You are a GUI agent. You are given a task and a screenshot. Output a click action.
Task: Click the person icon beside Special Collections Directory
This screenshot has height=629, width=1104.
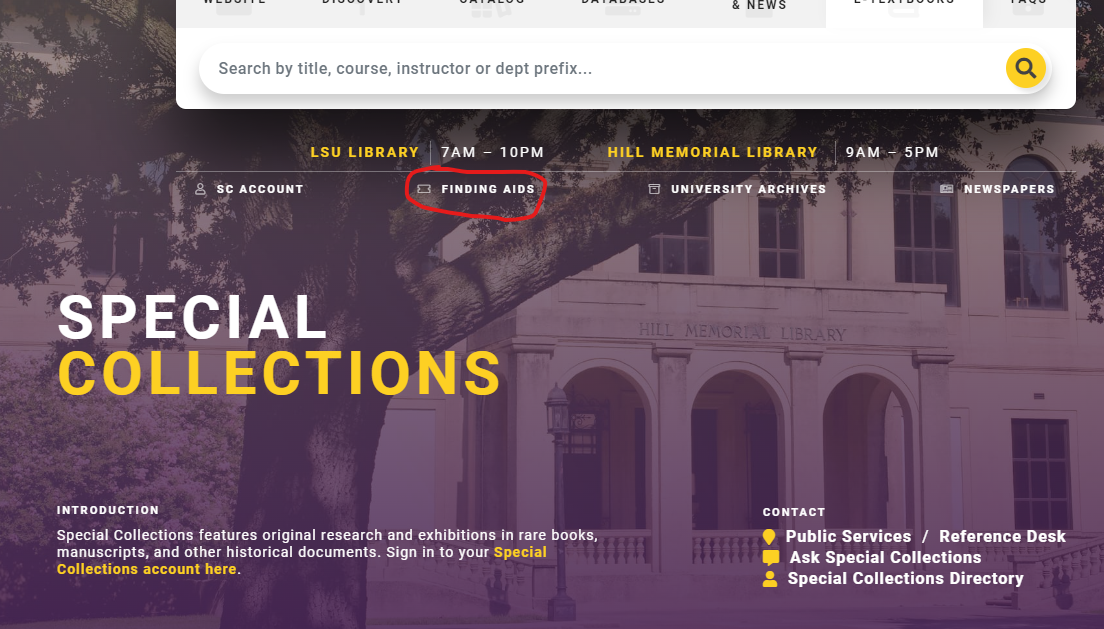click(769, 579)
